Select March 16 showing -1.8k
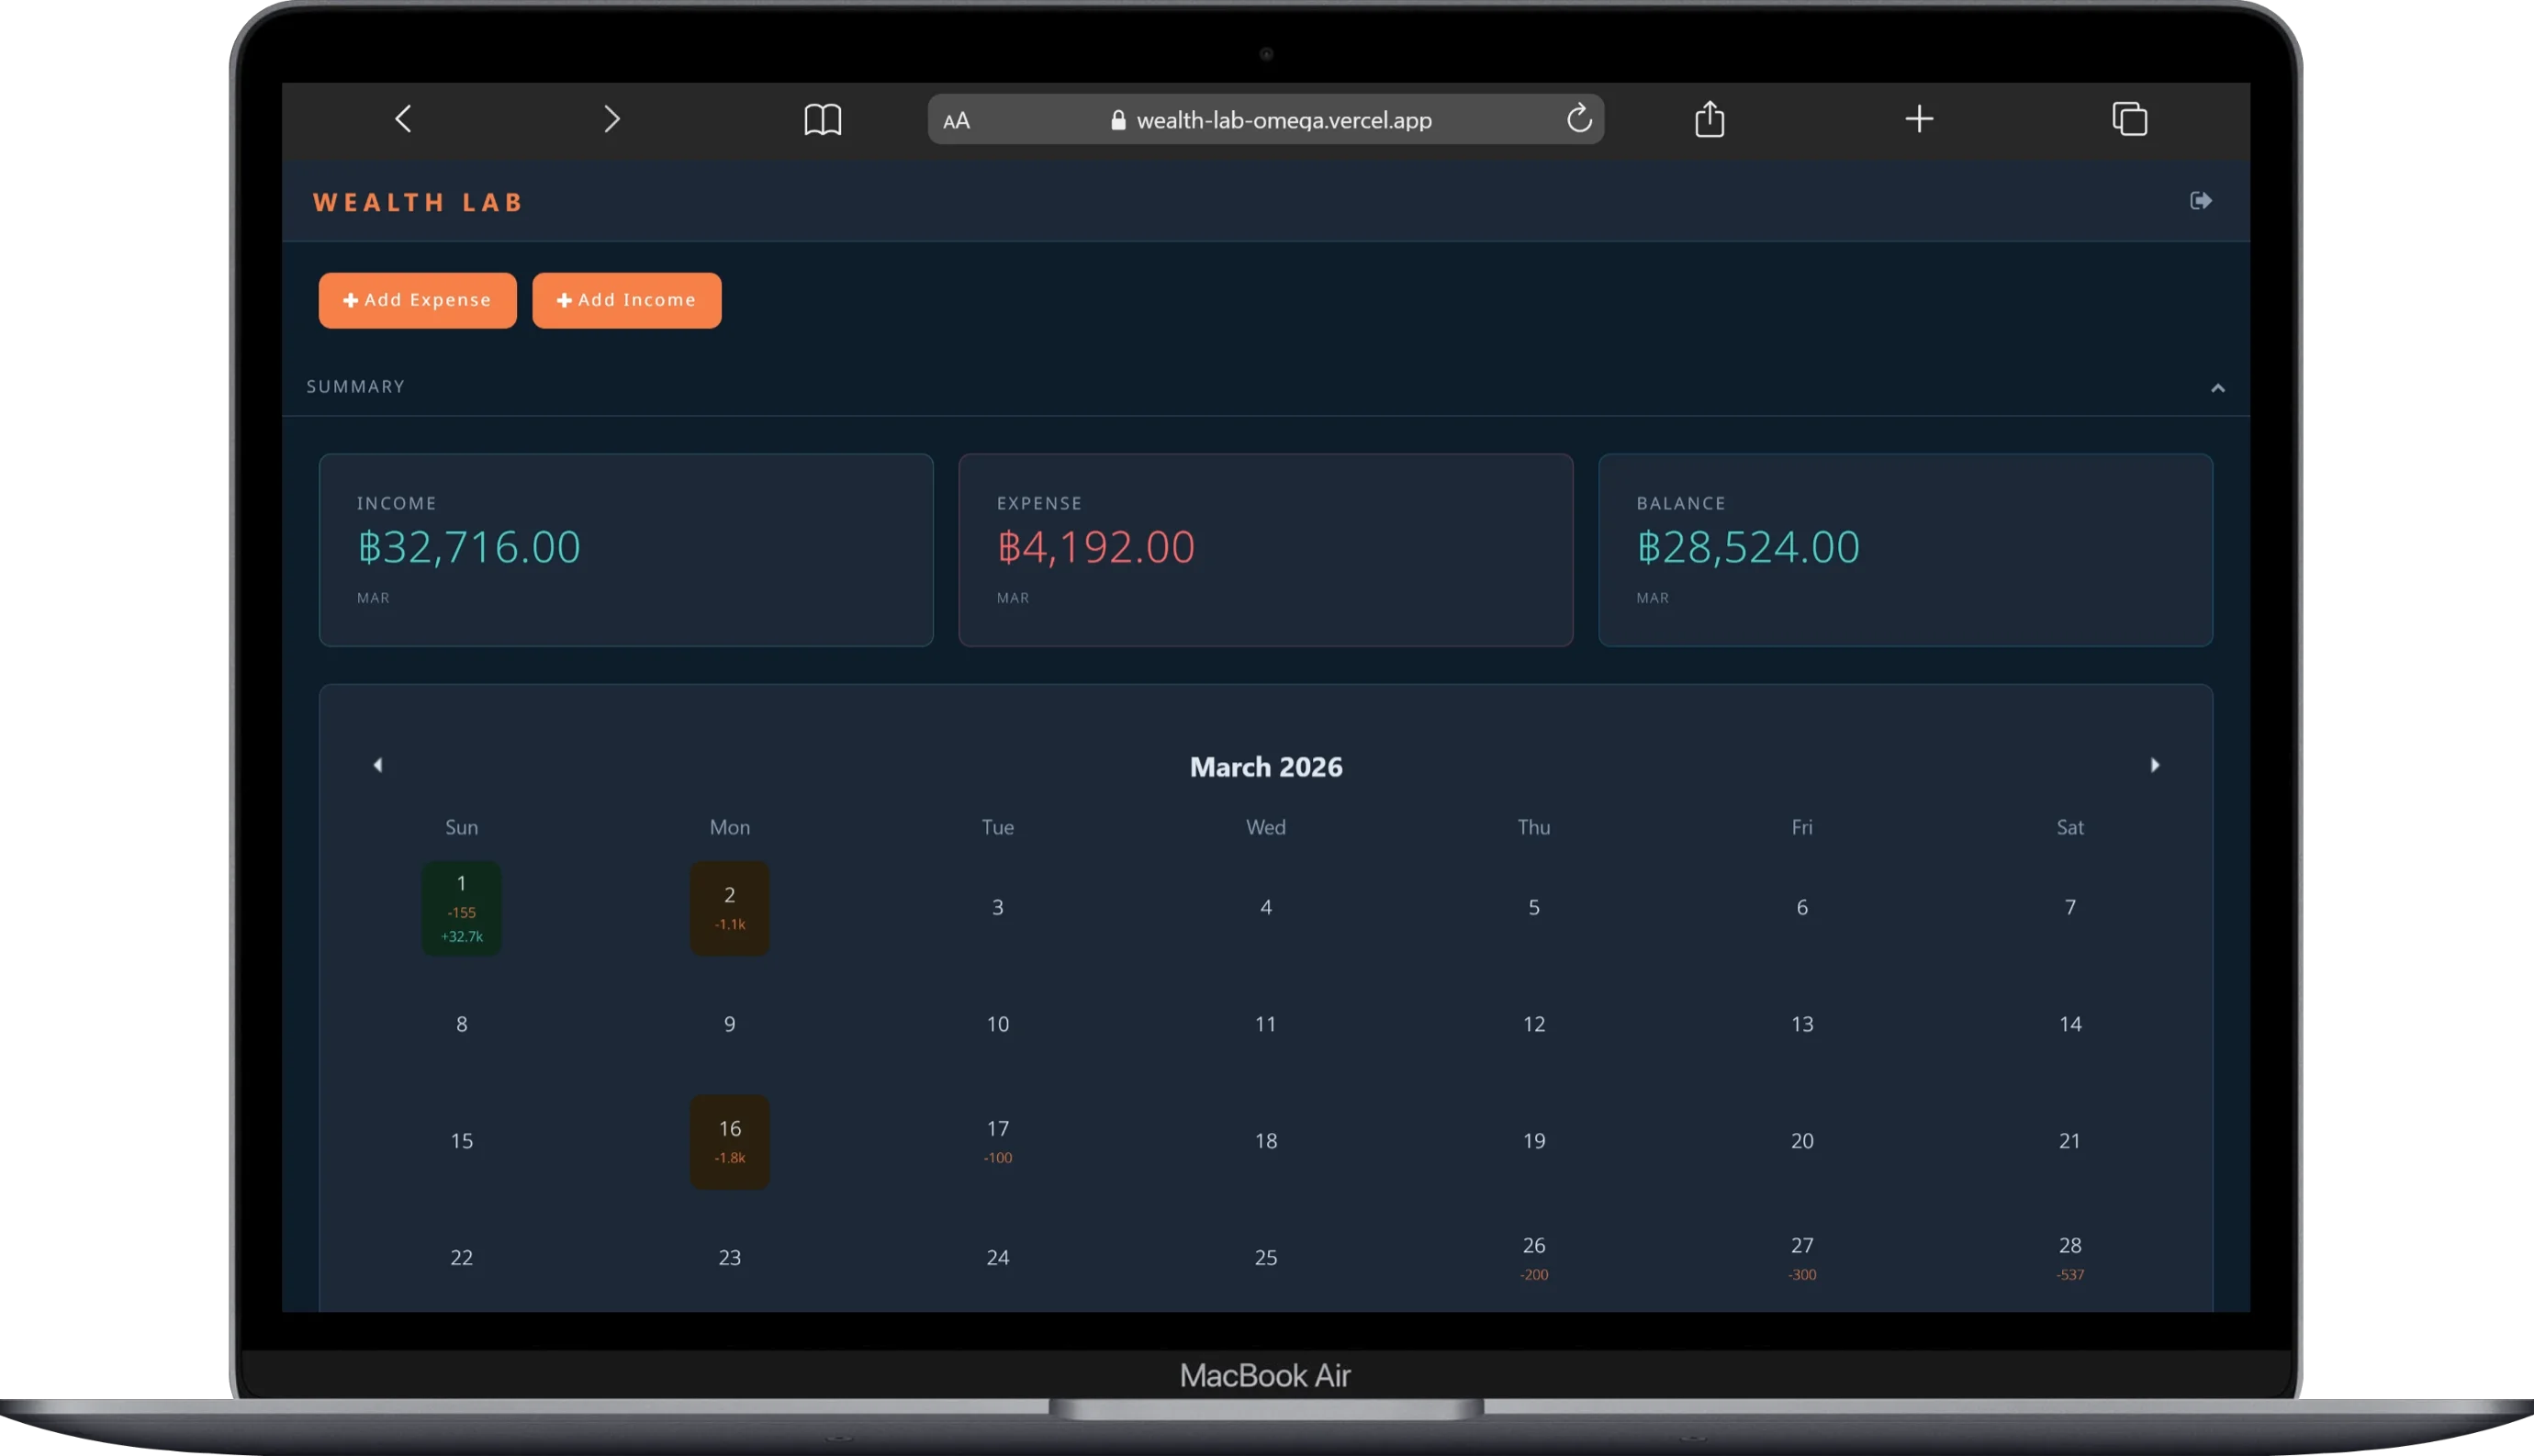This screenshot has width=2534, height=1456. pos(729,1141)
